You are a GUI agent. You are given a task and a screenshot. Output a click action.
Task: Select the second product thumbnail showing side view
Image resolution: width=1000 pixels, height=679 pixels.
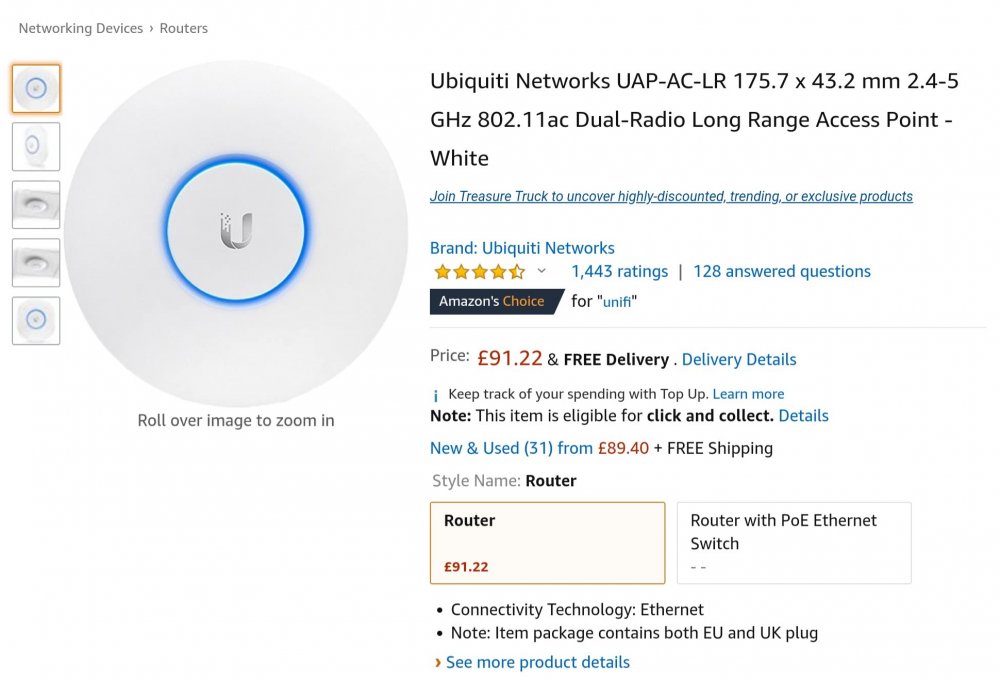pyautogui.click(x=36, y=147)
